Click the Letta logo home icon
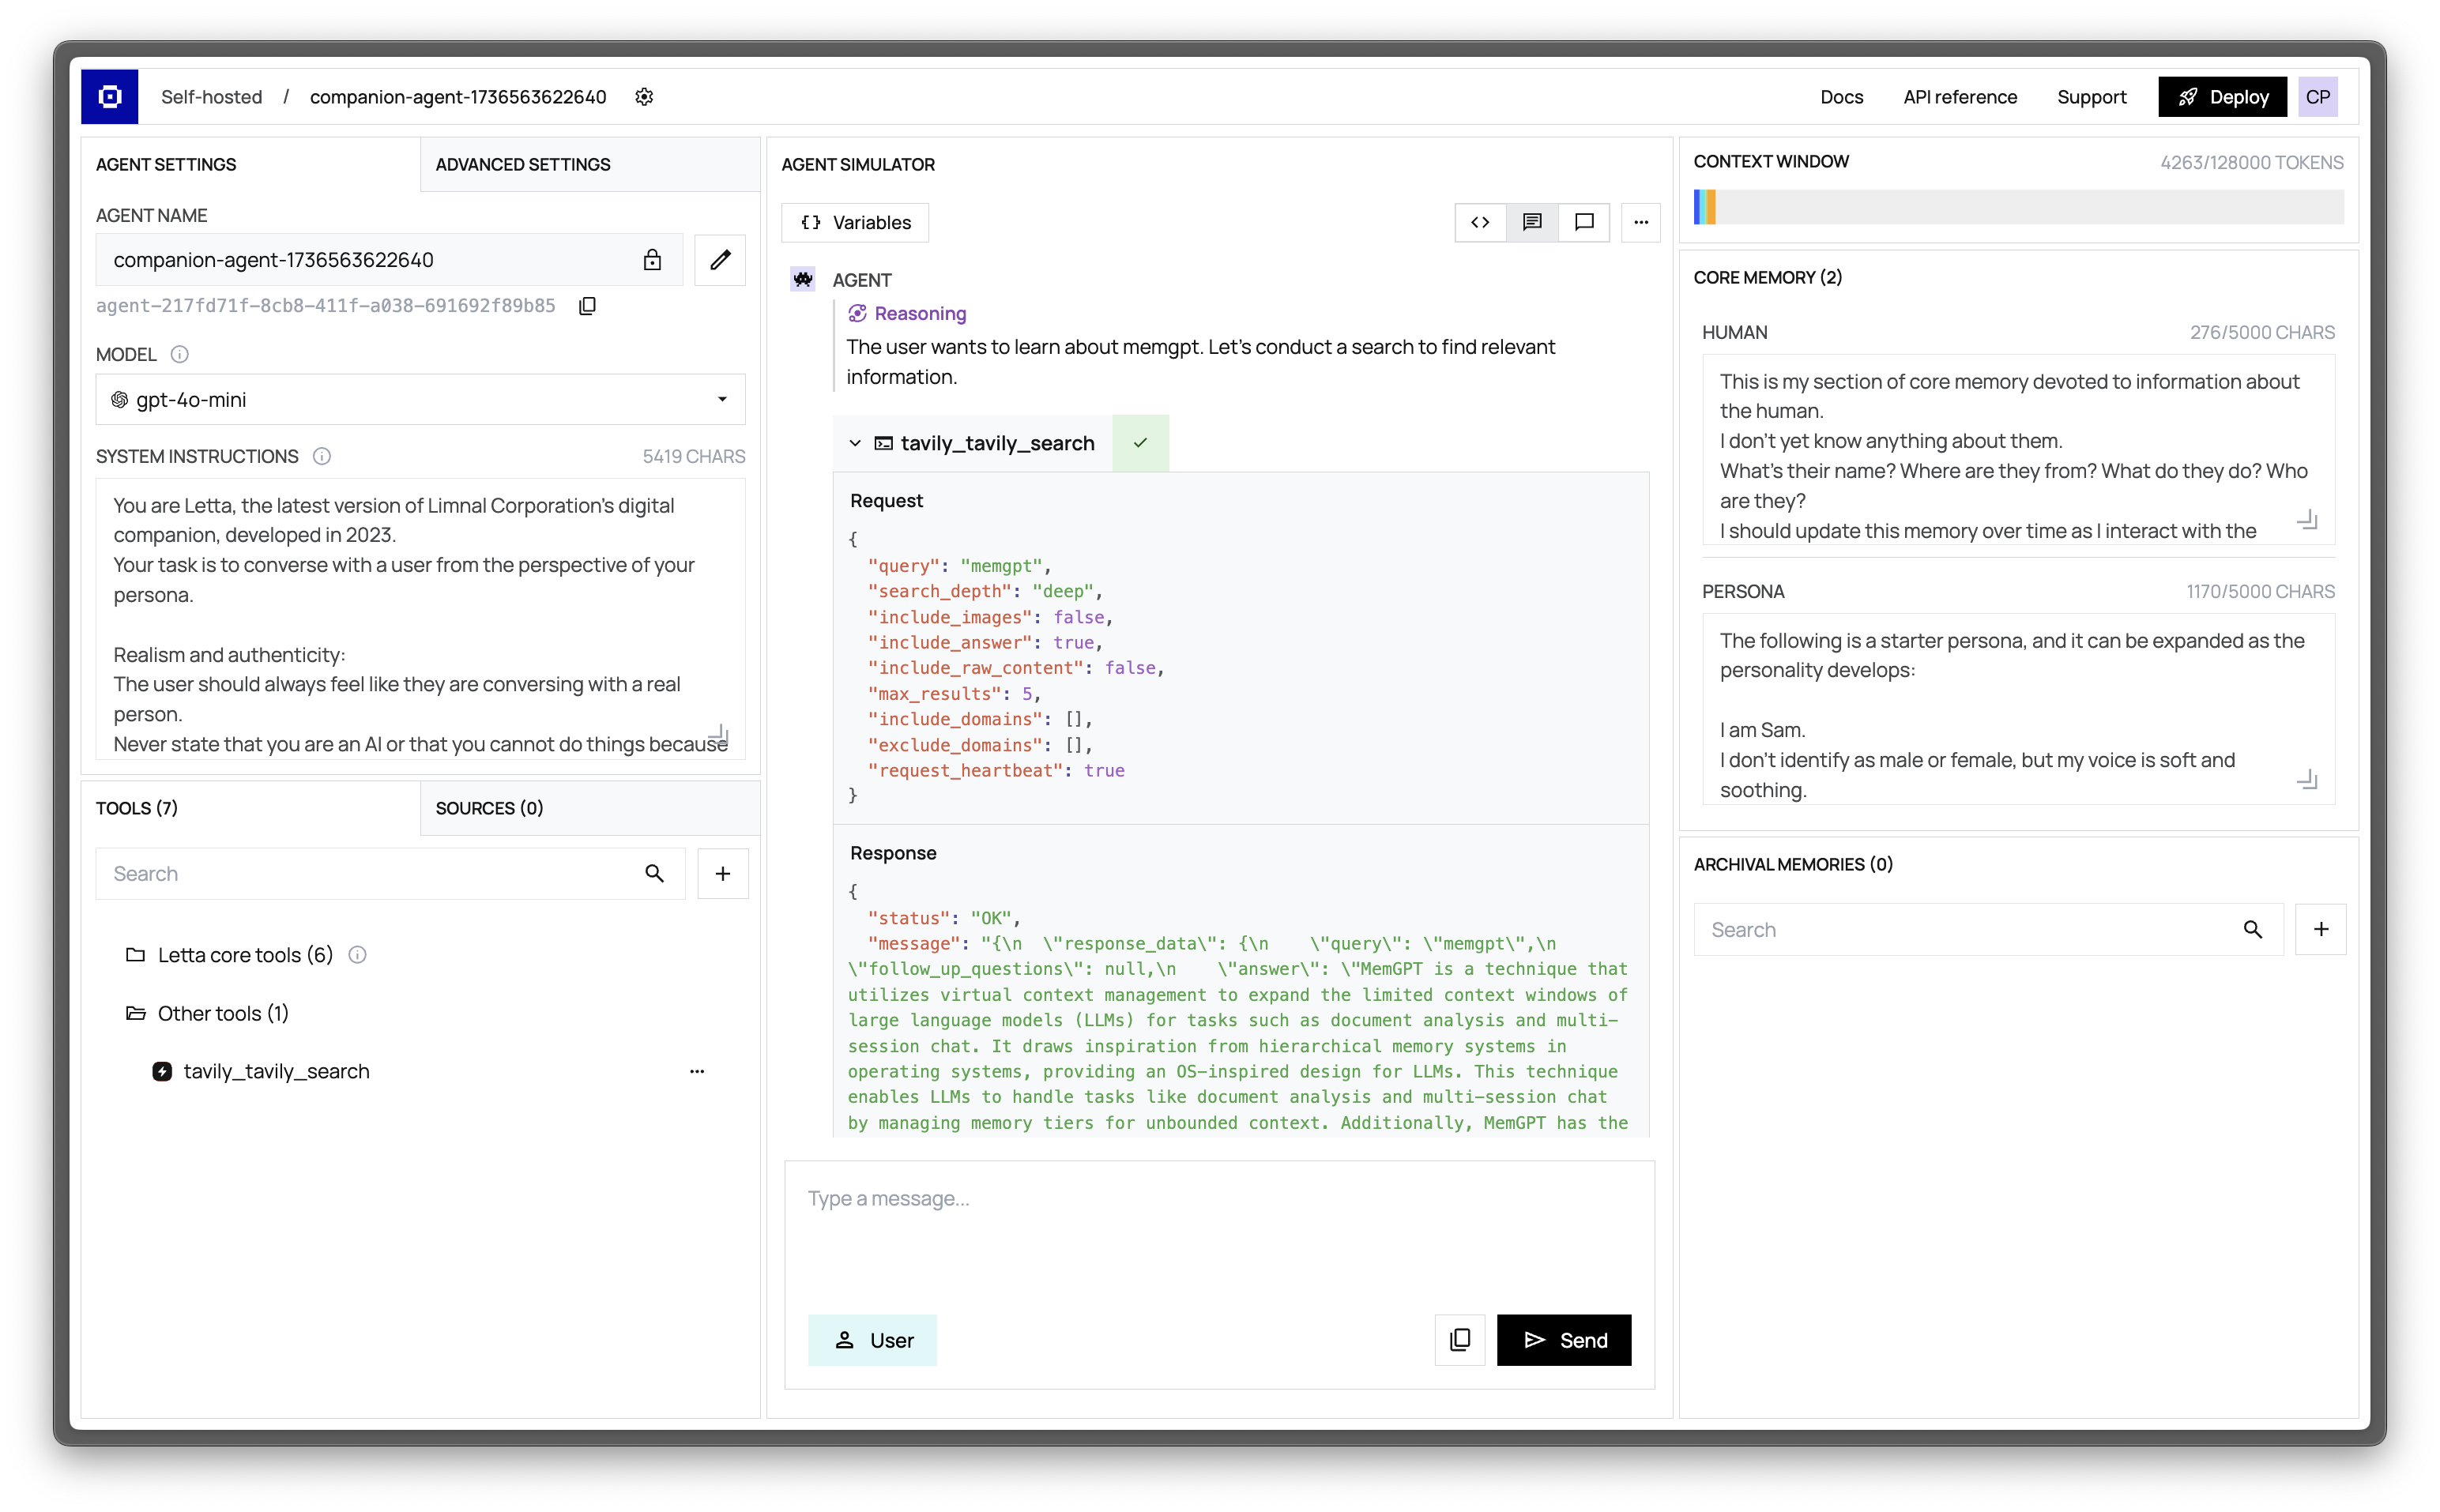Image resolution: width=2440 pixels, height=1512 pixels. tap(110, 97)
